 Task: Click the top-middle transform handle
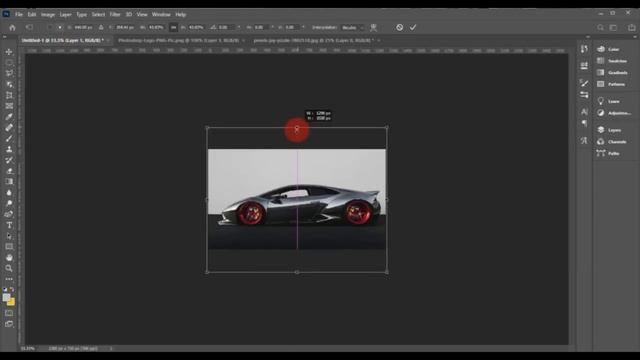tap(297, 128)
